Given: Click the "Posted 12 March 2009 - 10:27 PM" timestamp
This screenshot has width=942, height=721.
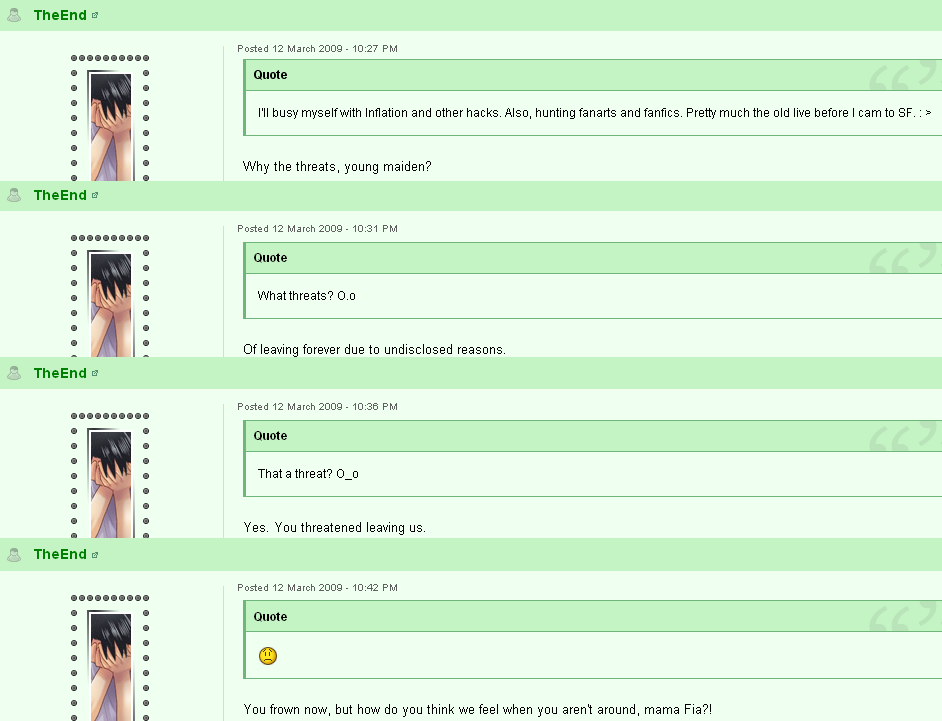Looking at the screenshot, I should pyautogui.click(x=317, y=49).
